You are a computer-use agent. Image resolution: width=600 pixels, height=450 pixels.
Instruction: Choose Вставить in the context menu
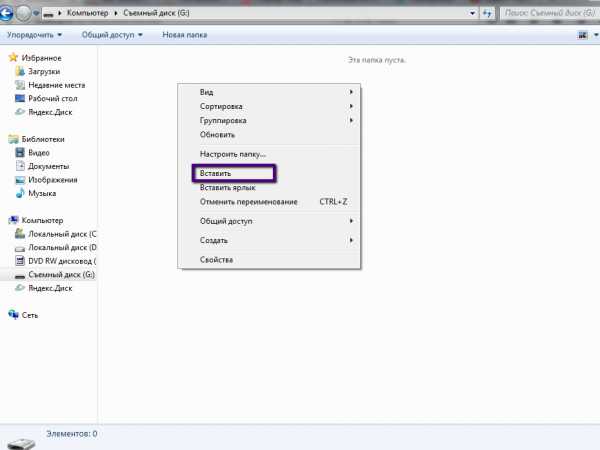point(269,173)
